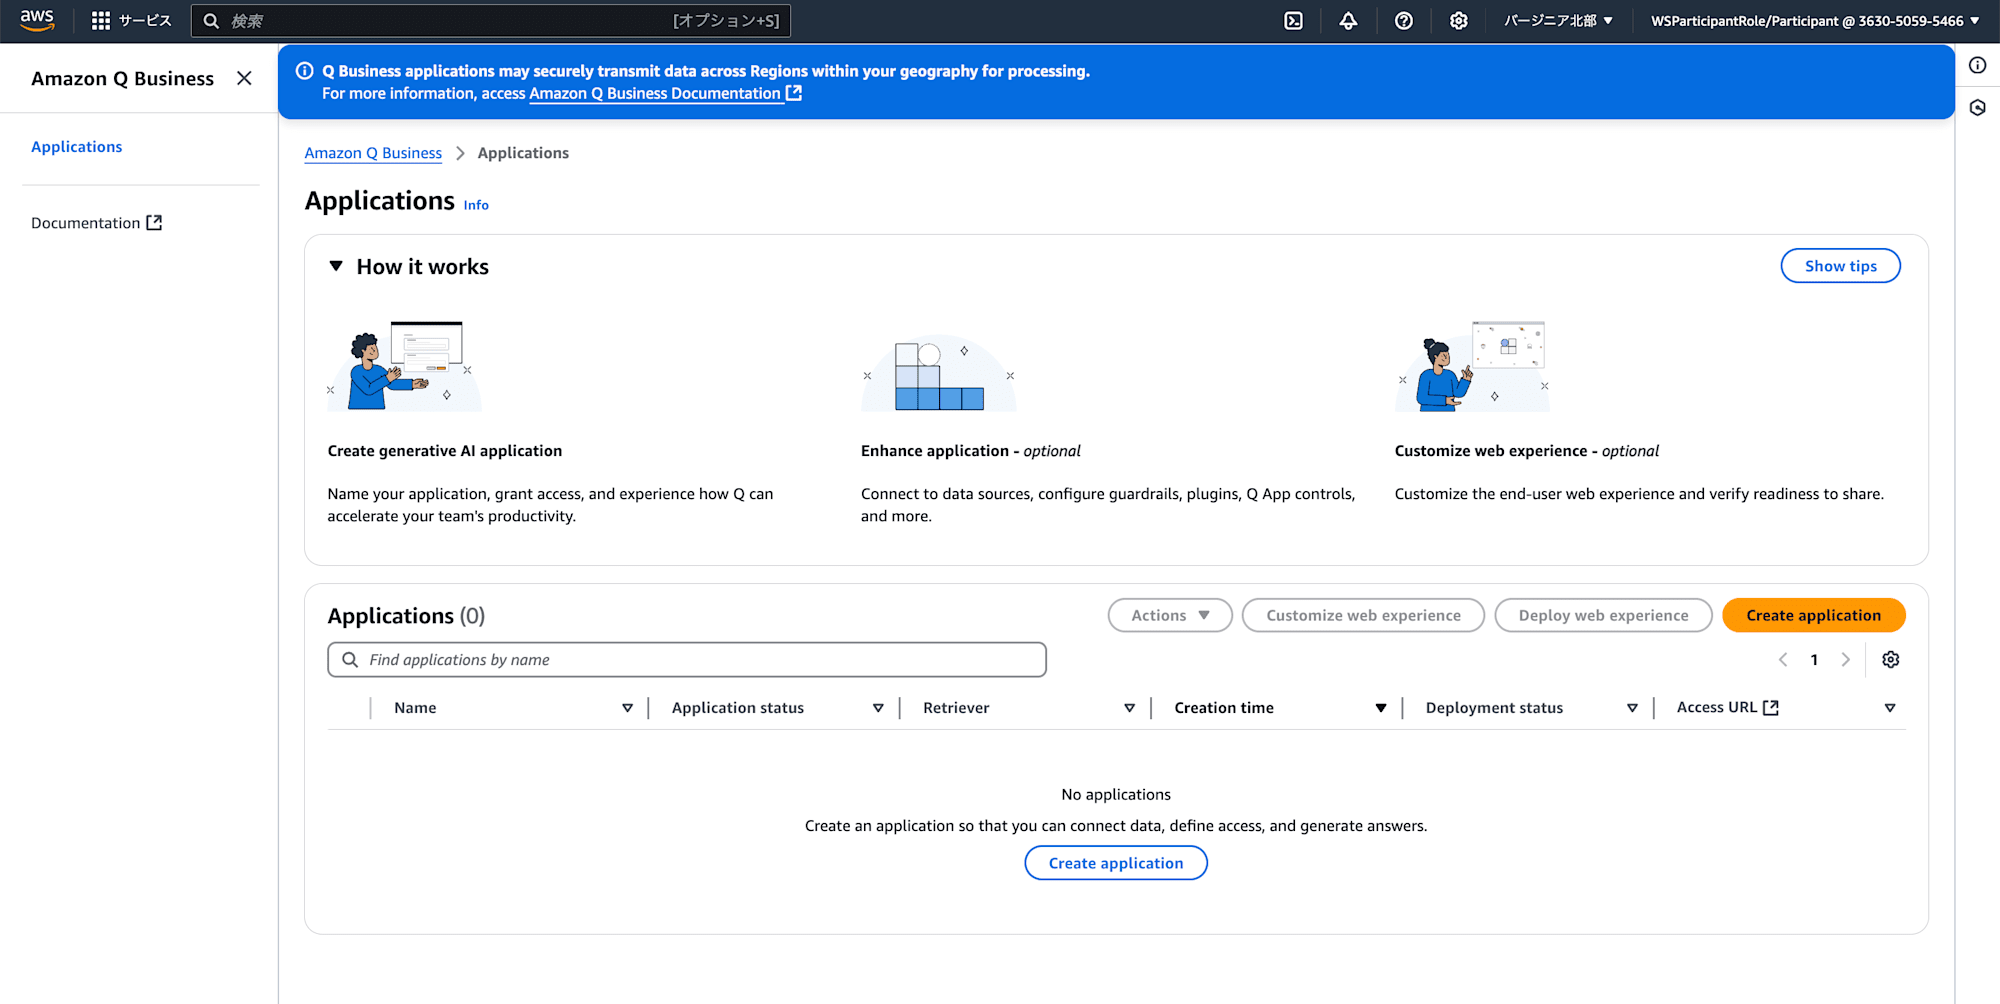Click the Applications breadcrumb text

point(523,153)
